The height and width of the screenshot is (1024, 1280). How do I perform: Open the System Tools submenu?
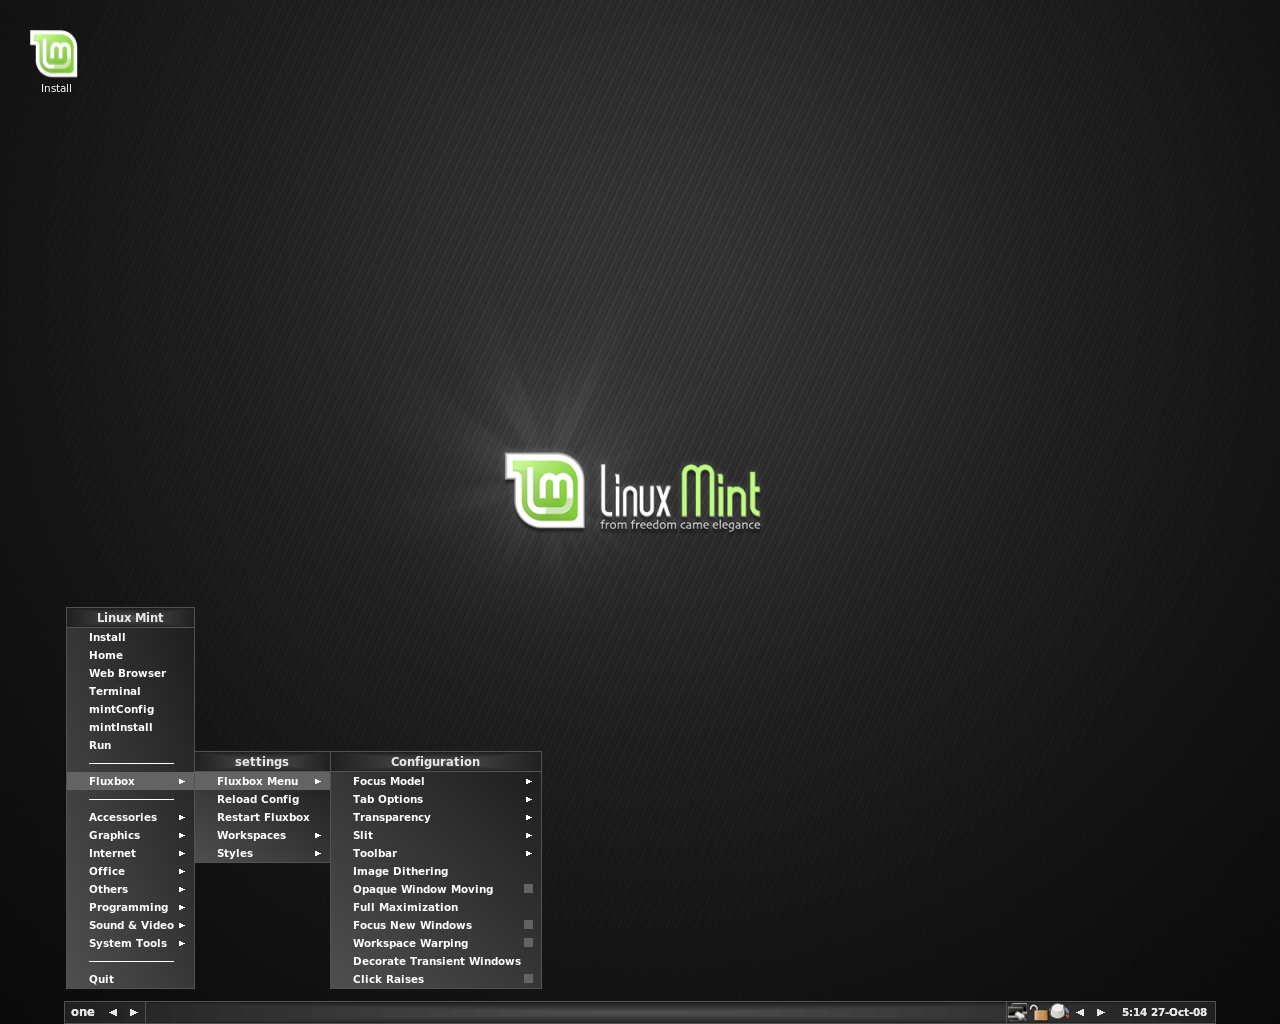click(x=130, y=943)
